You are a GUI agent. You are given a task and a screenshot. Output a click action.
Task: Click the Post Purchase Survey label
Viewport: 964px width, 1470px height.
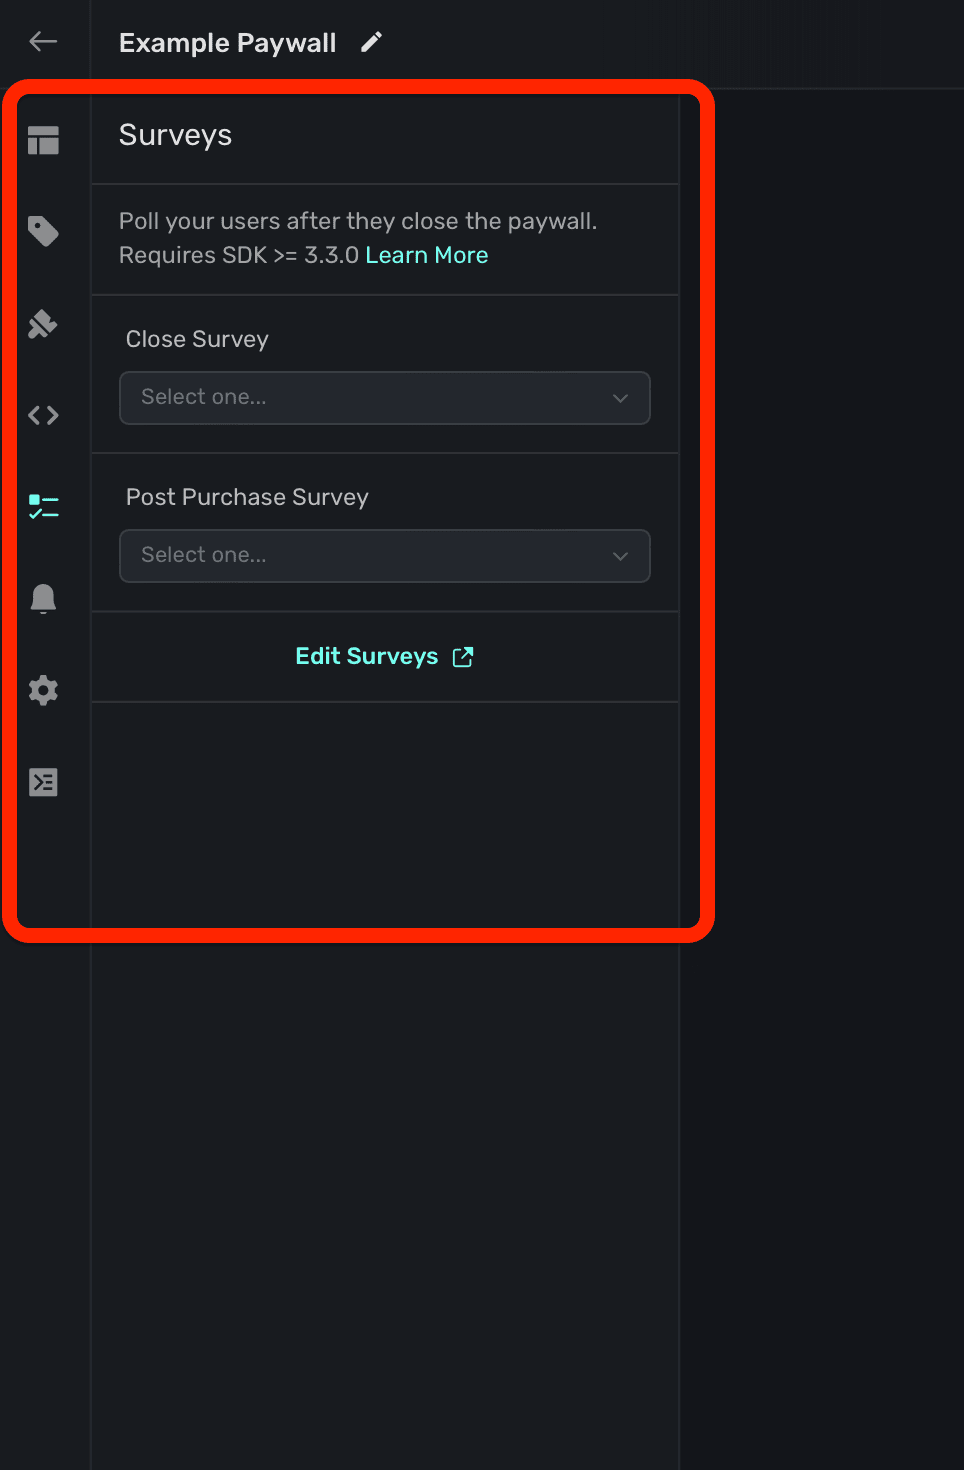247,497
